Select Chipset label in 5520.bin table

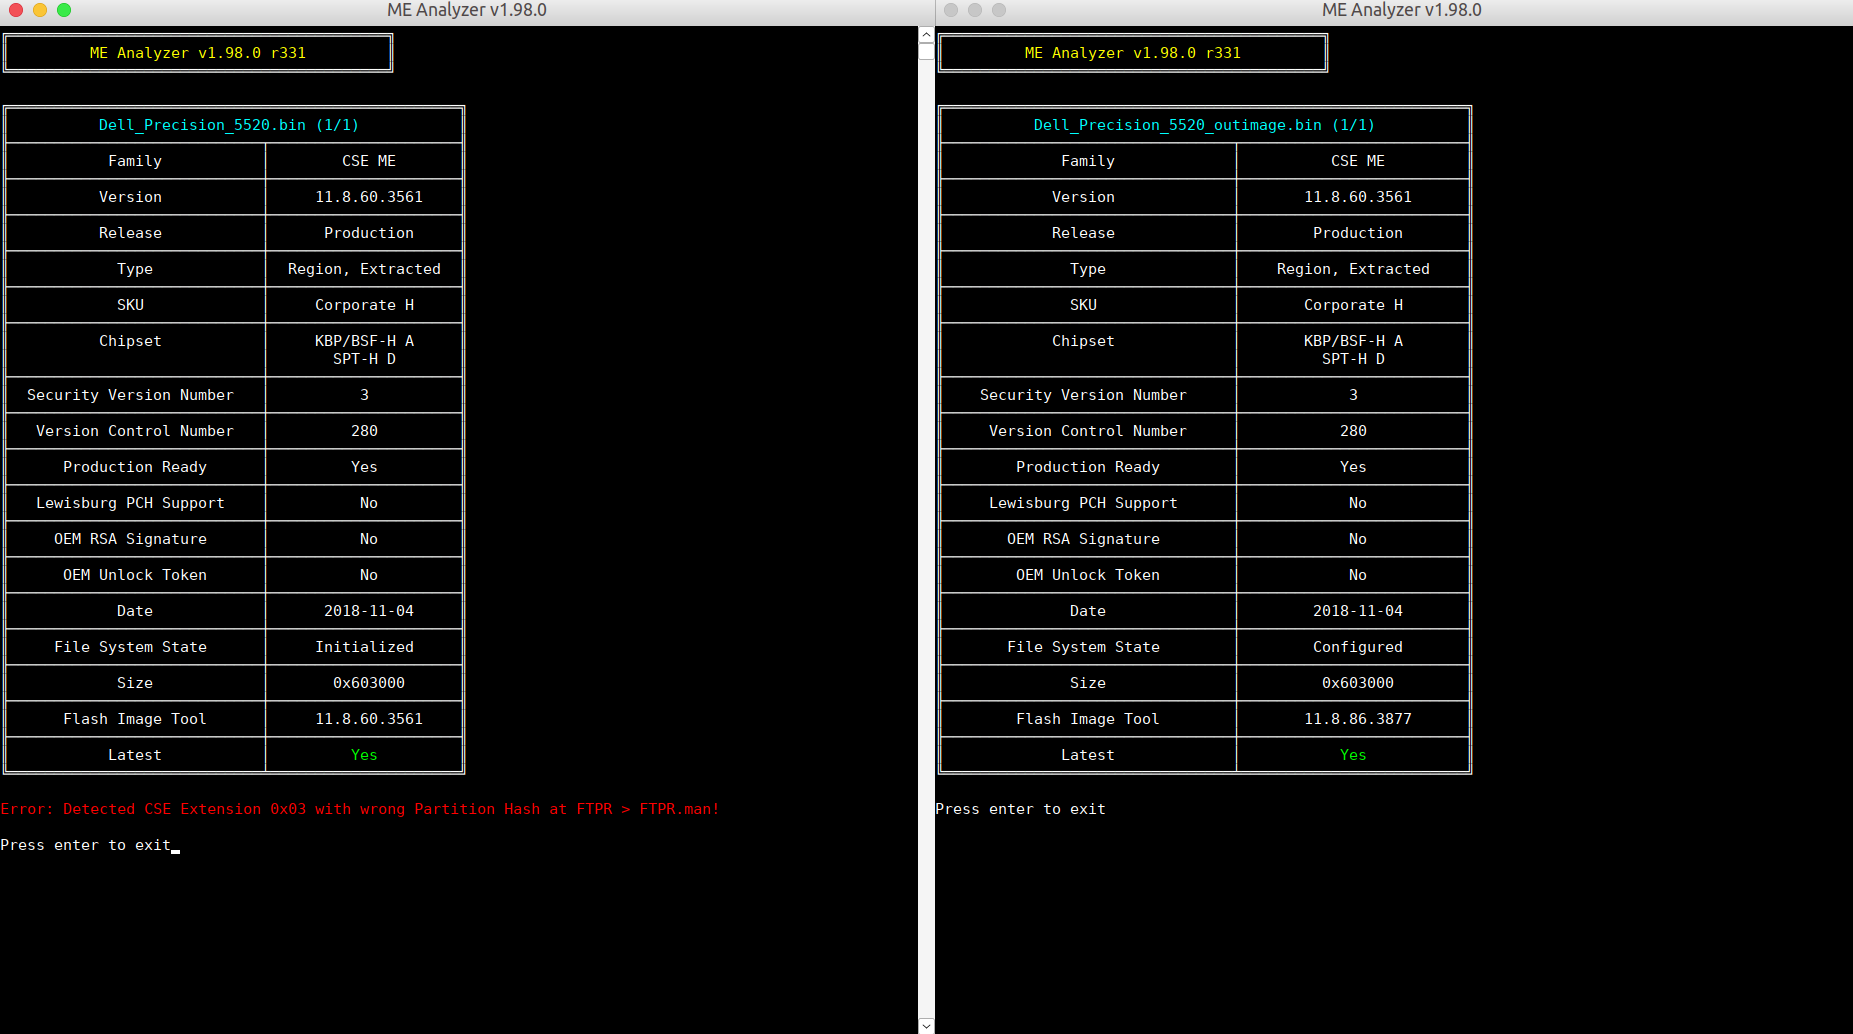[130, 341]
